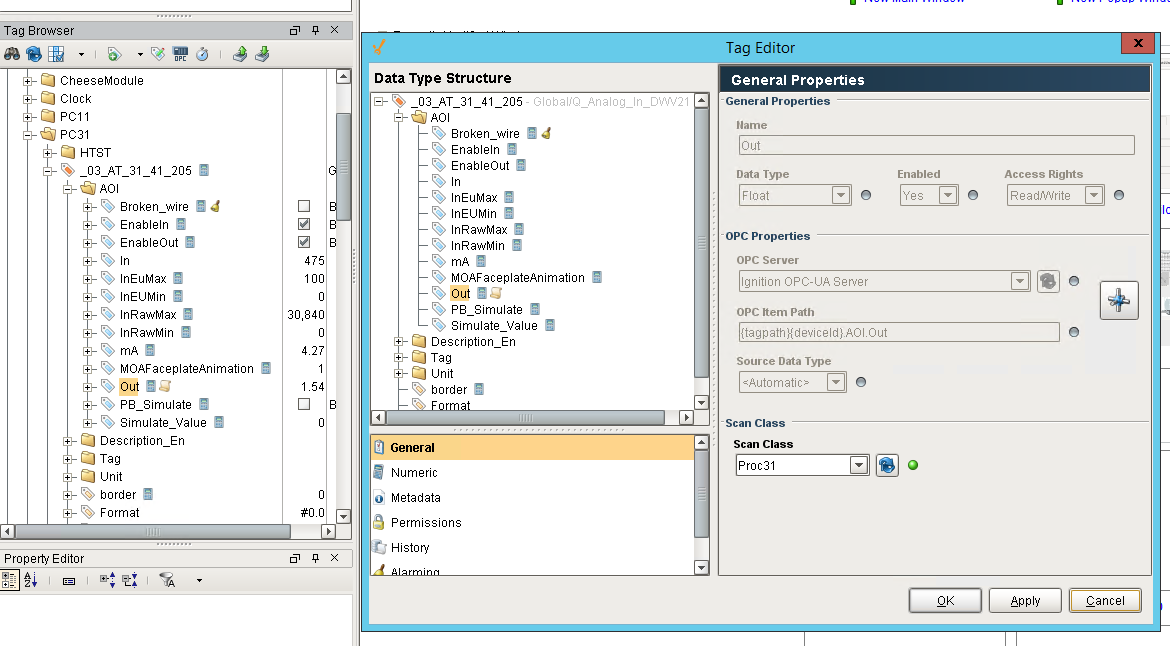Screen dimensions: 1170x646
Task: Click the OPC Item Path field
Action: pos(898,333)
